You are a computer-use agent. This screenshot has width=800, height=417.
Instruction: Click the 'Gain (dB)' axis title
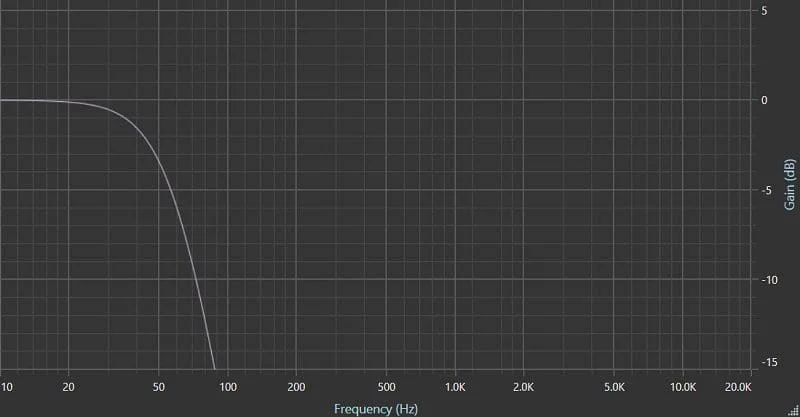[789, 184]
